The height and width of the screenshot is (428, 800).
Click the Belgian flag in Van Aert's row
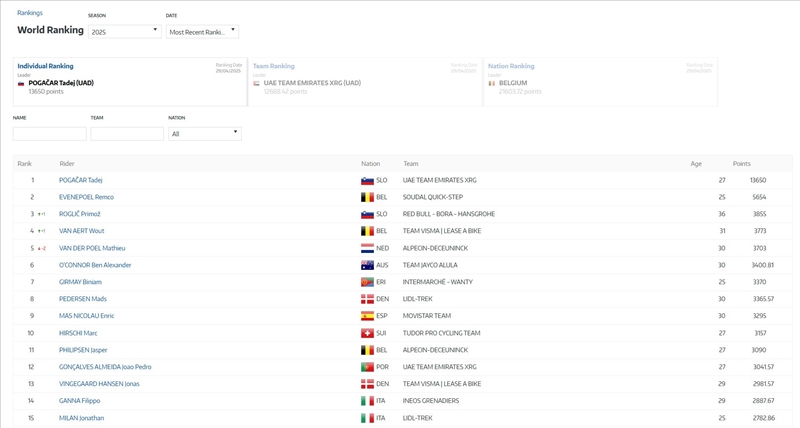(367, 231)
